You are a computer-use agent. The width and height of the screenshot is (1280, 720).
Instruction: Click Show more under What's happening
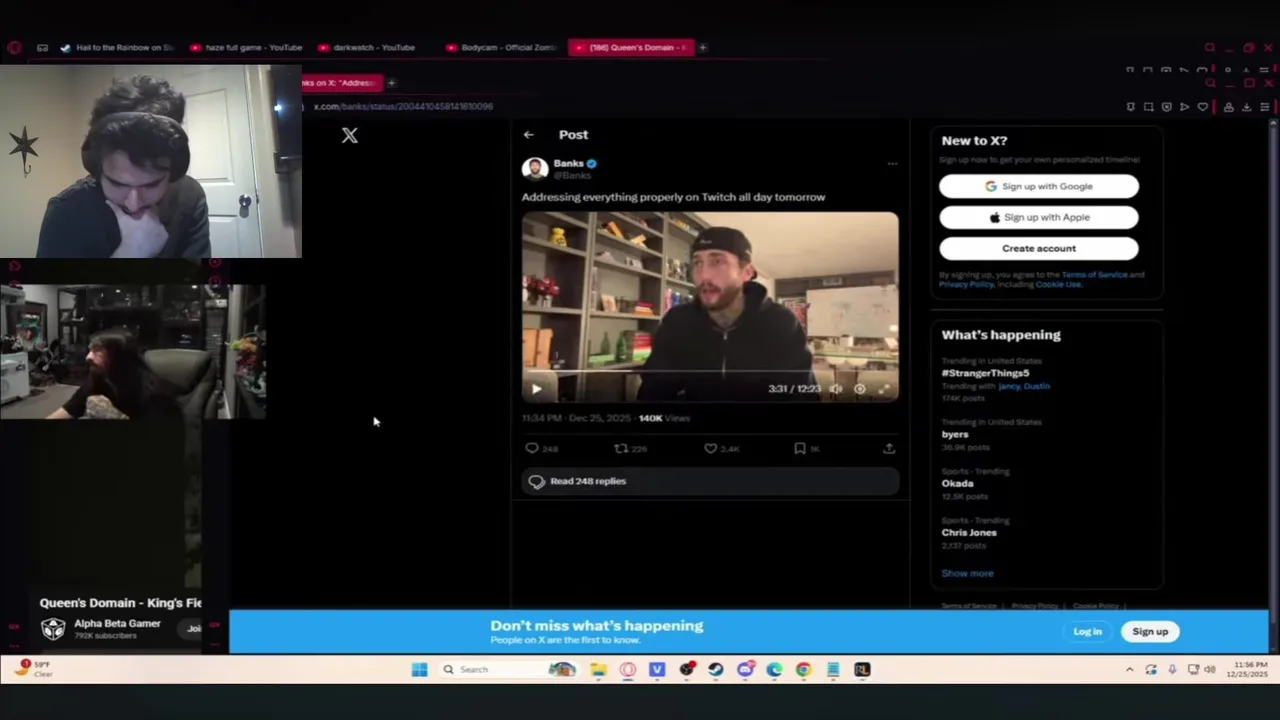[967, 573]
